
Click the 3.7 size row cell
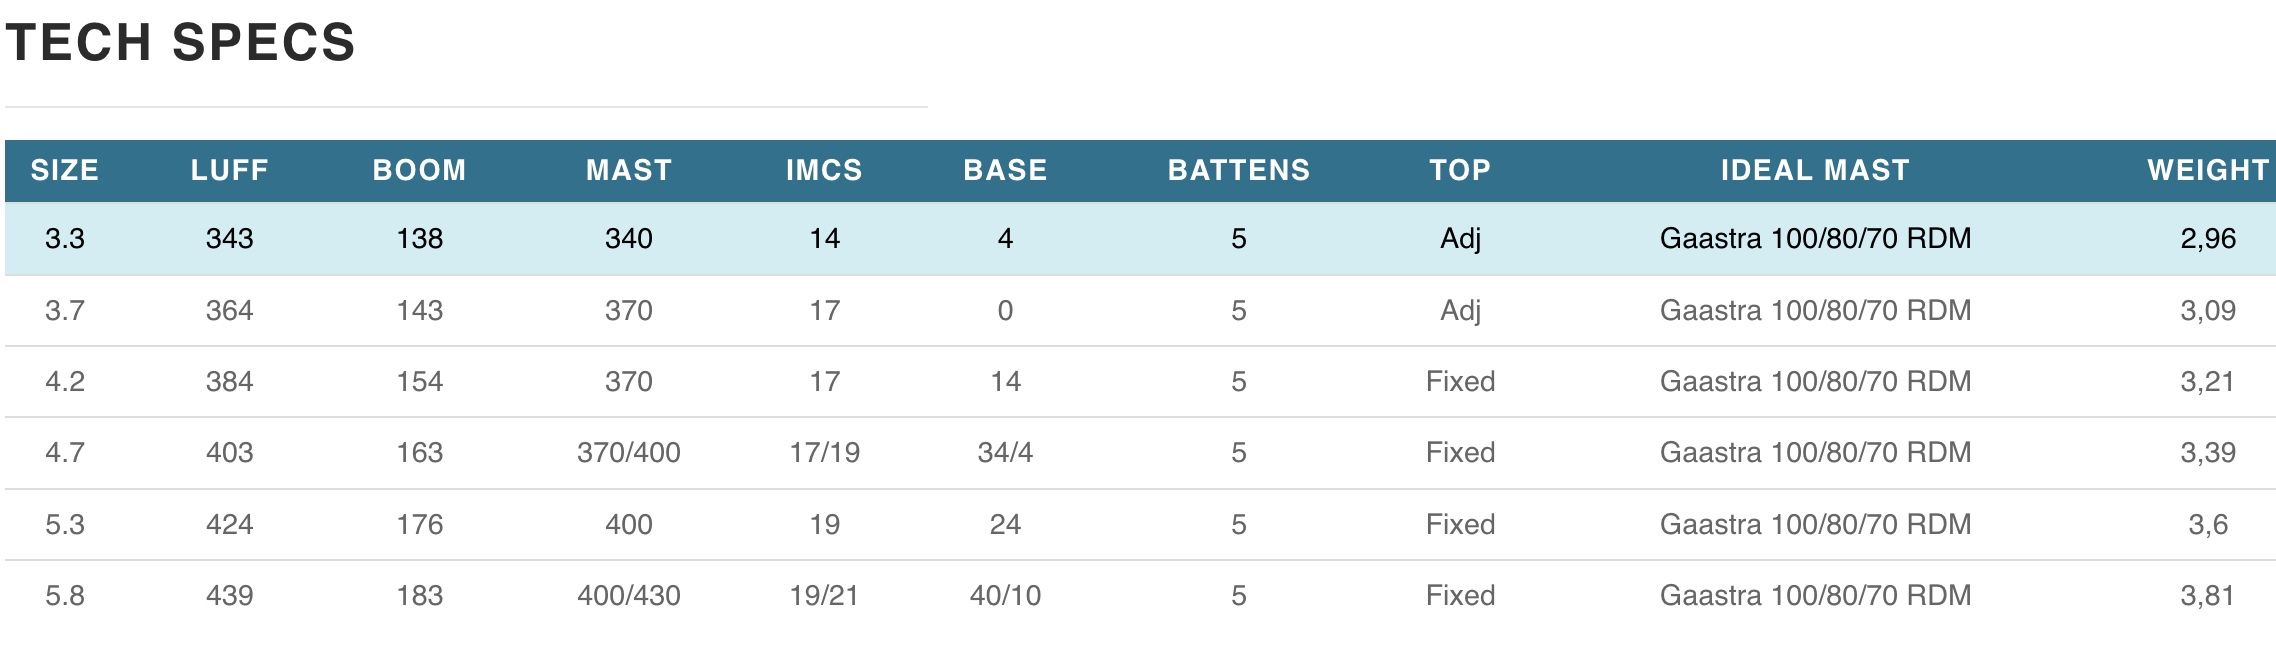point(65,311)
